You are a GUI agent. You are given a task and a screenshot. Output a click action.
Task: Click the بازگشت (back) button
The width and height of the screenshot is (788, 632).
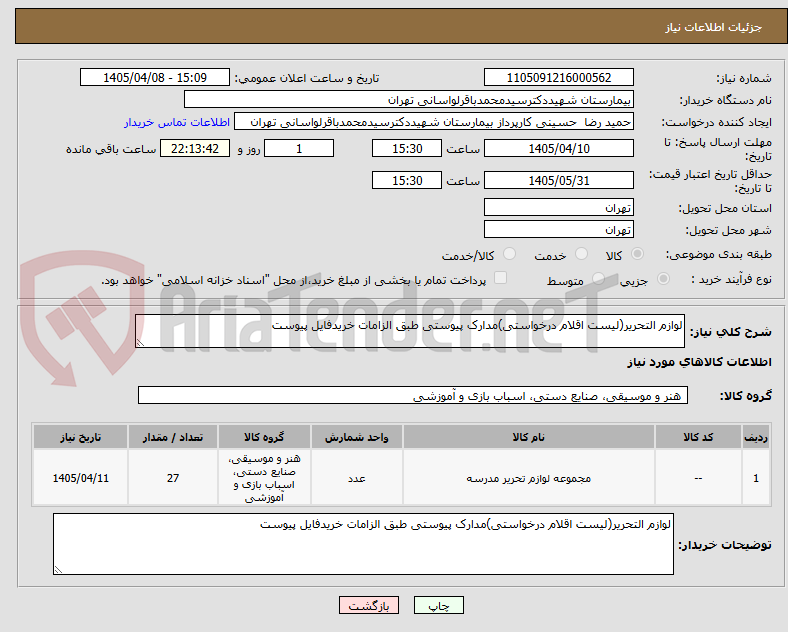click(369, 605)
